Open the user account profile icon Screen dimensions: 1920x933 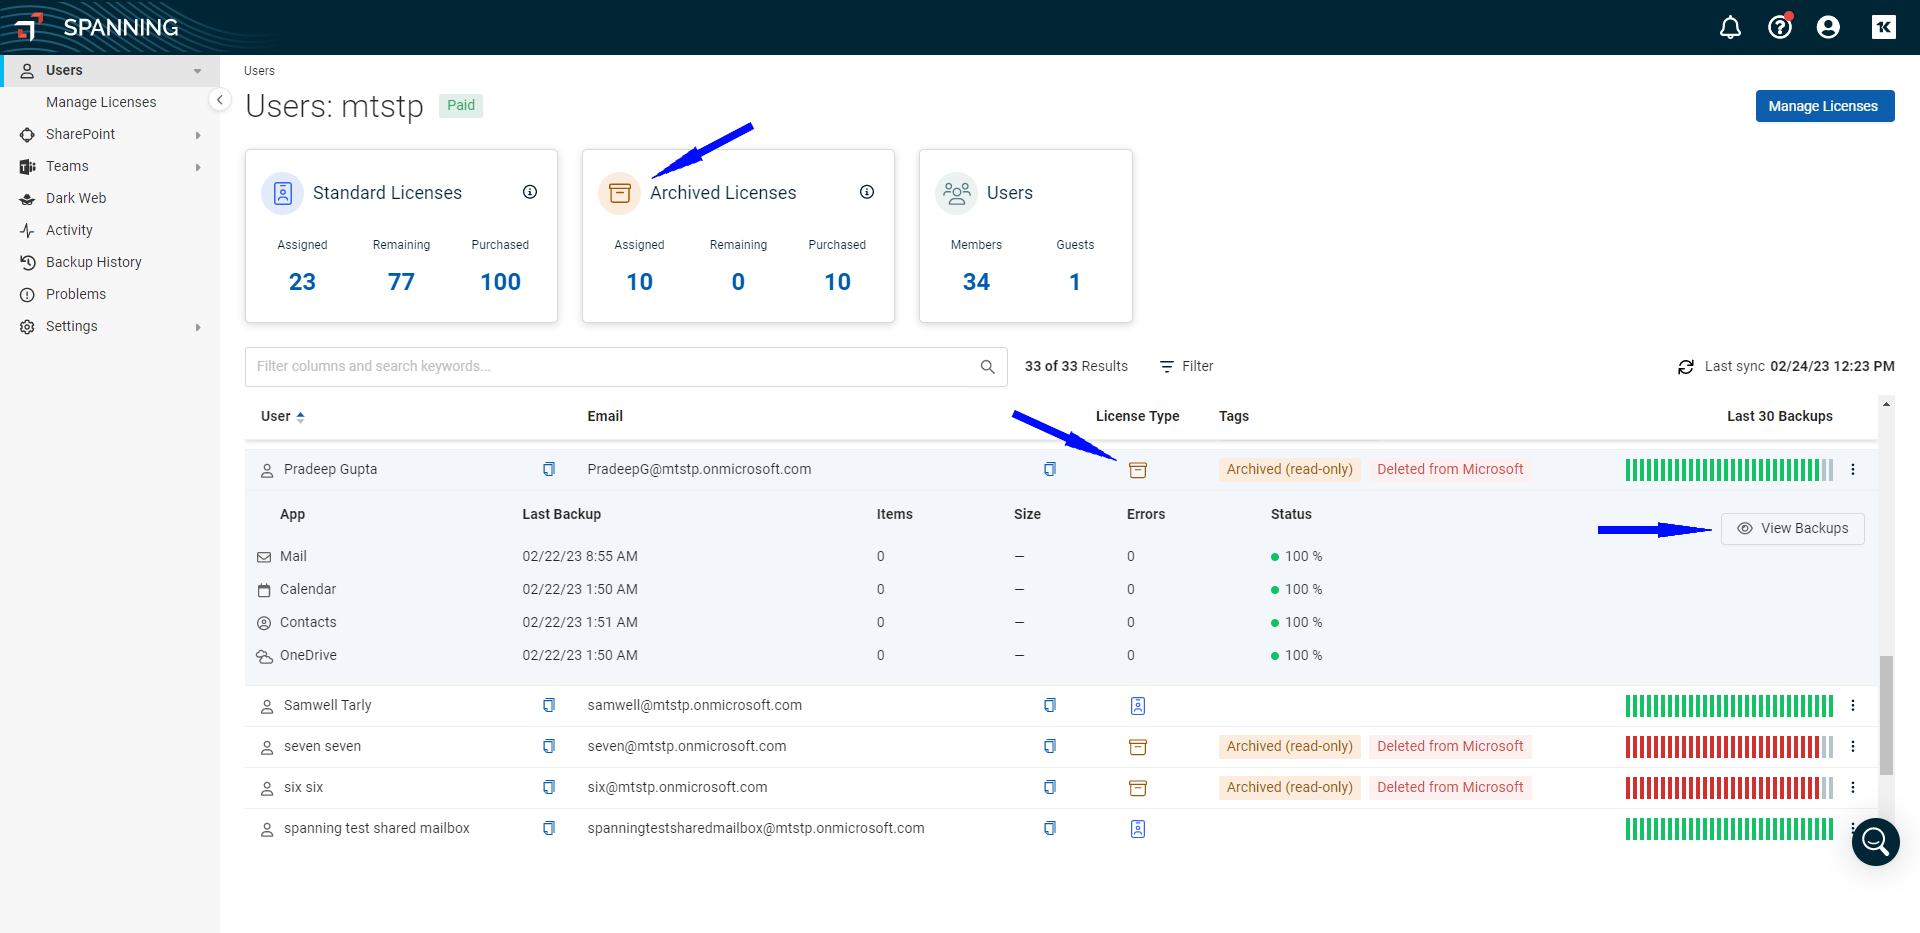1828,28
